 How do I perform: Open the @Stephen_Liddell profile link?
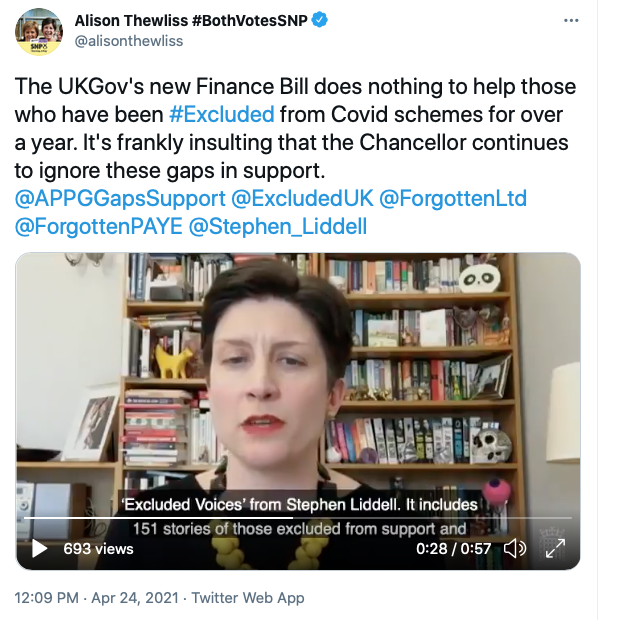point(278,227)
